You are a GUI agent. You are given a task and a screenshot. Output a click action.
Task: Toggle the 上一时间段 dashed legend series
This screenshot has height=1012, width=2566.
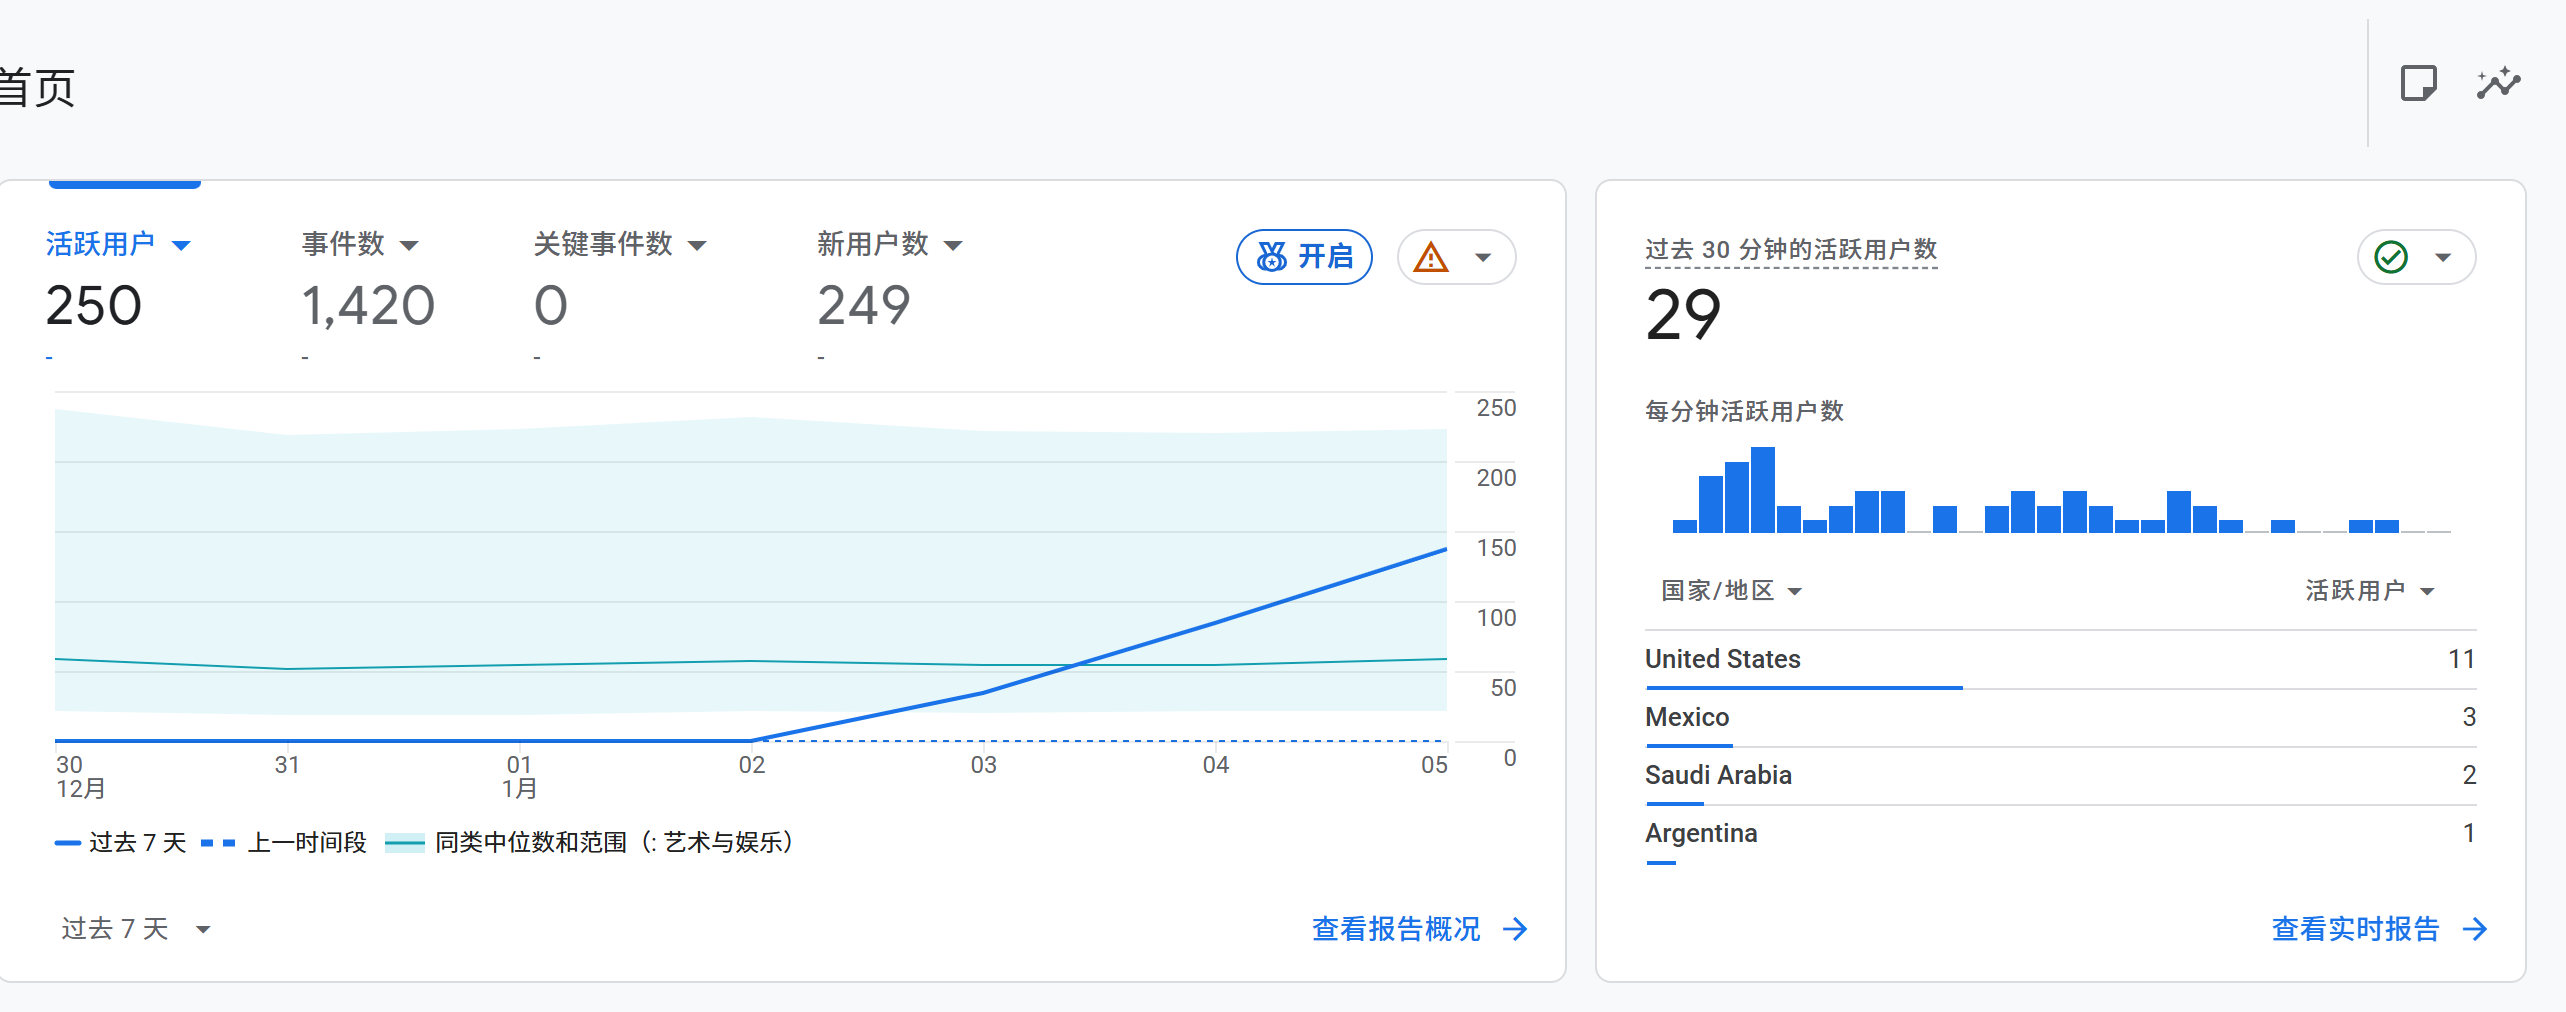(x=284, y=843)
